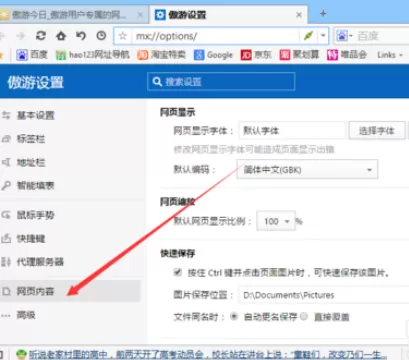Open the history clock icon
This screenshot has height=360, width=409.
pos(101,35)
